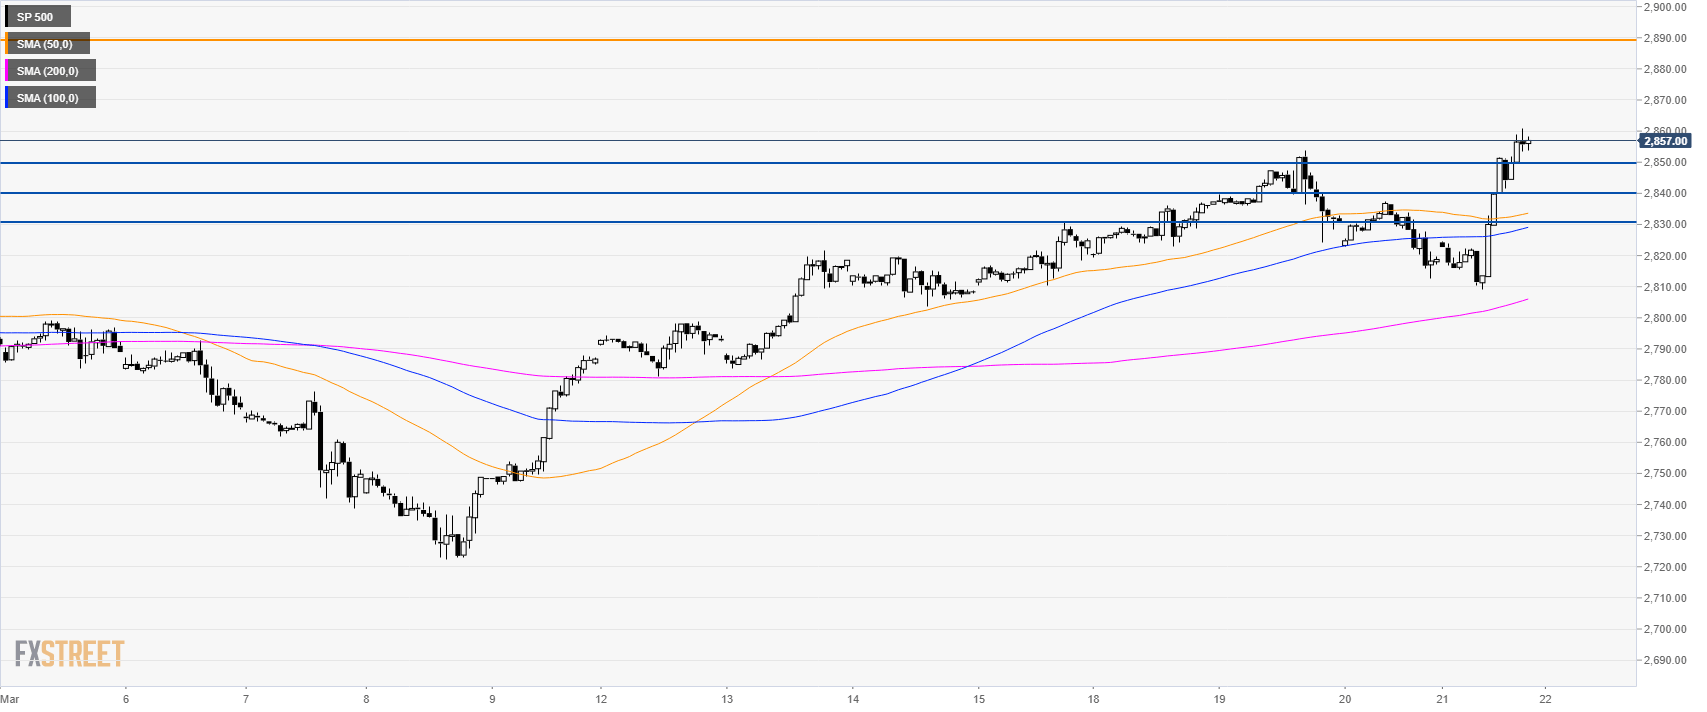Image resolution: width=1707 pixels, height=712 pixels.
Task: Click the 2,760.00 price axis label
Action: [x=1665, y=442]
